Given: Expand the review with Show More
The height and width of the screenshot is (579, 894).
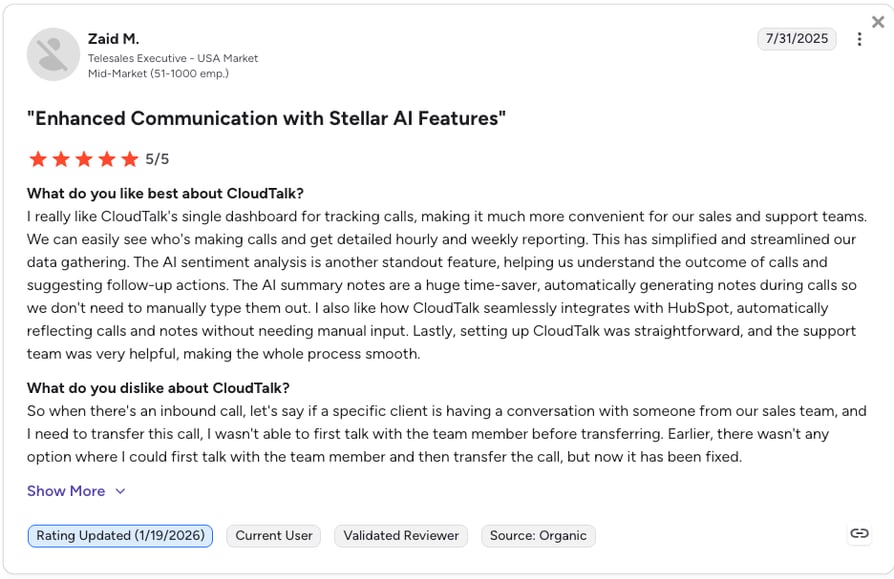Looking at the screenshot, I should coord(66,491).
